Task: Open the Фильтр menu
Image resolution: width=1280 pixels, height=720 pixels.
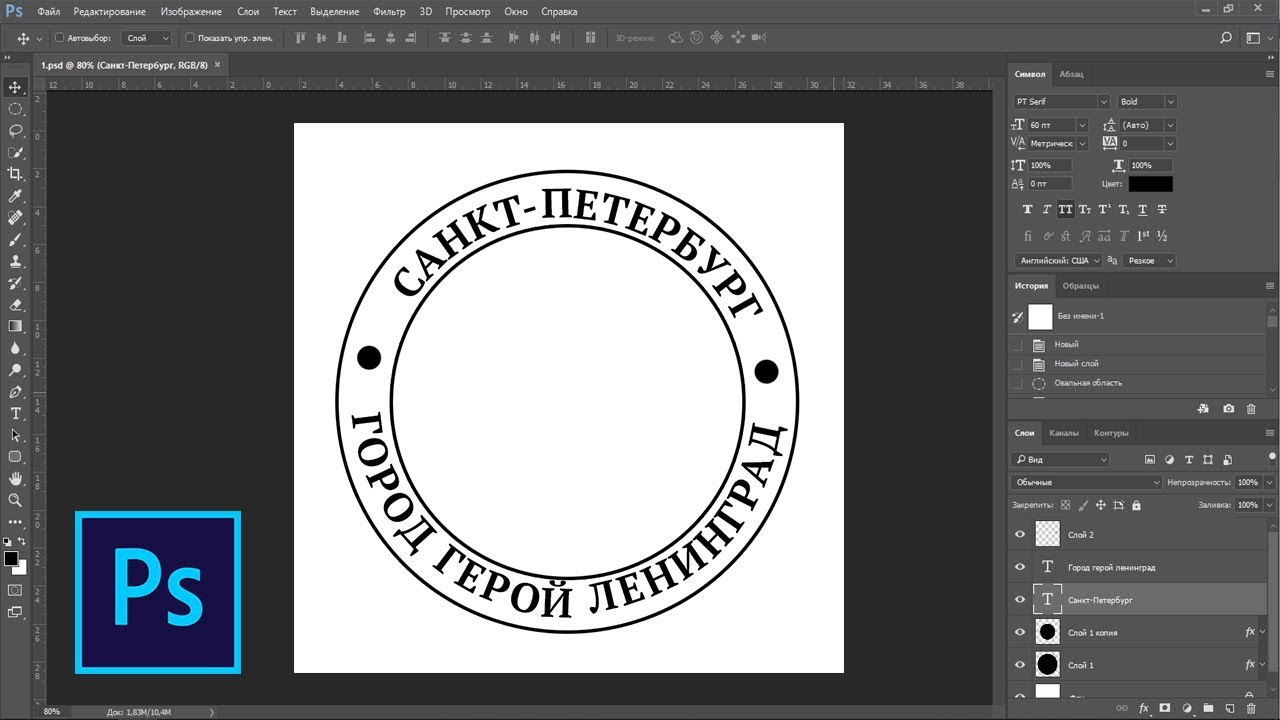Action: pyautogui.click(x=389, y=12)
